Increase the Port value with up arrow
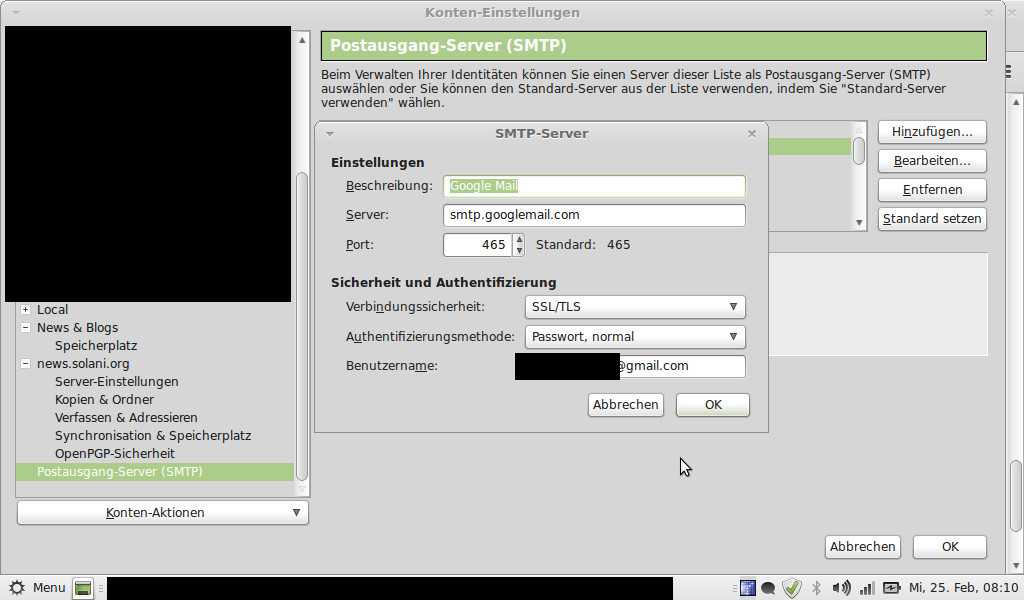This screenshot has height=600, width=1024. click(518, 240)
